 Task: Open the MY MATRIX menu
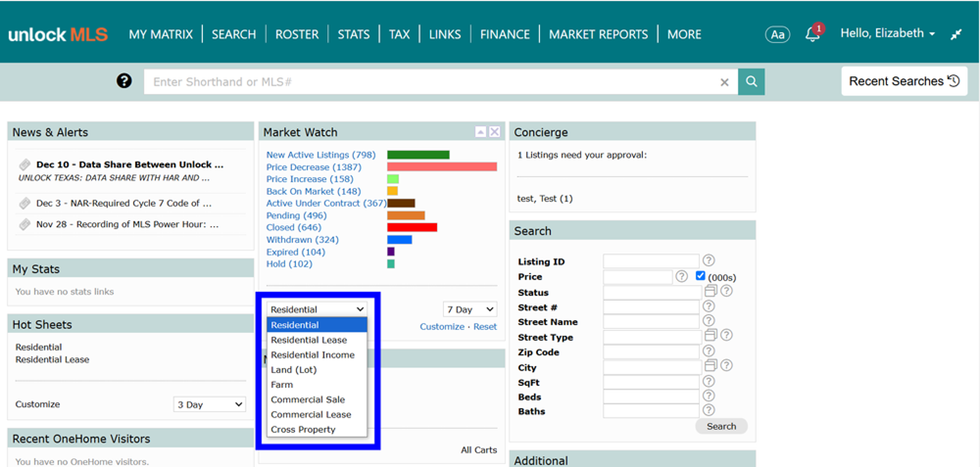tap(161, 34)
